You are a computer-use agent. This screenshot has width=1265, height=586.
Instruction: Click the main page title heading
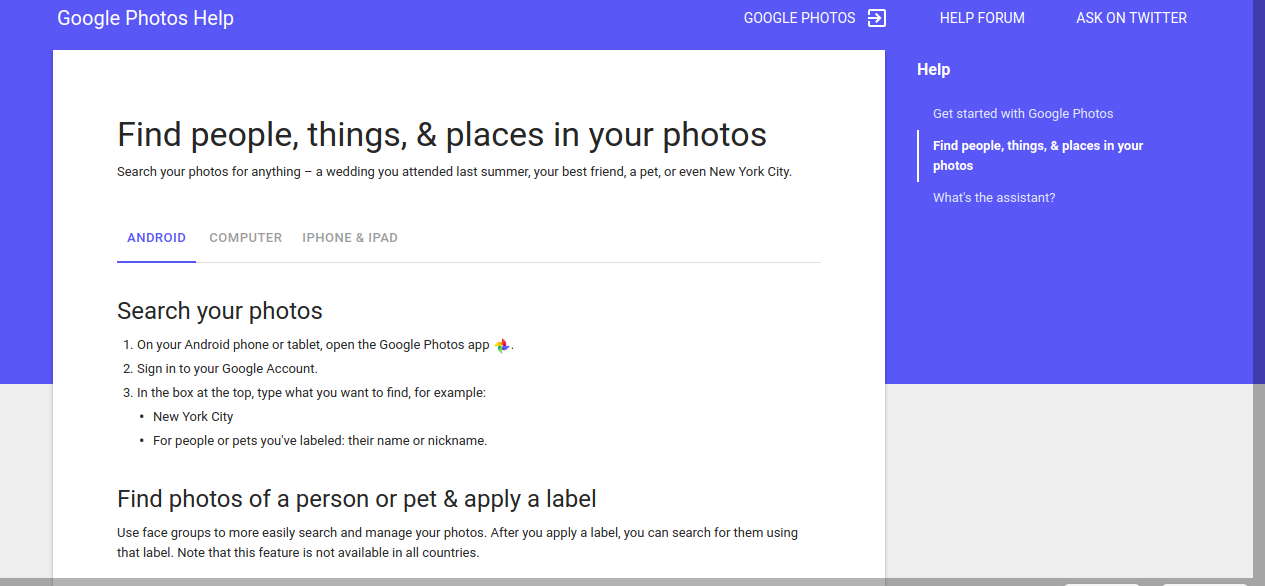click(x=442, y=134)
